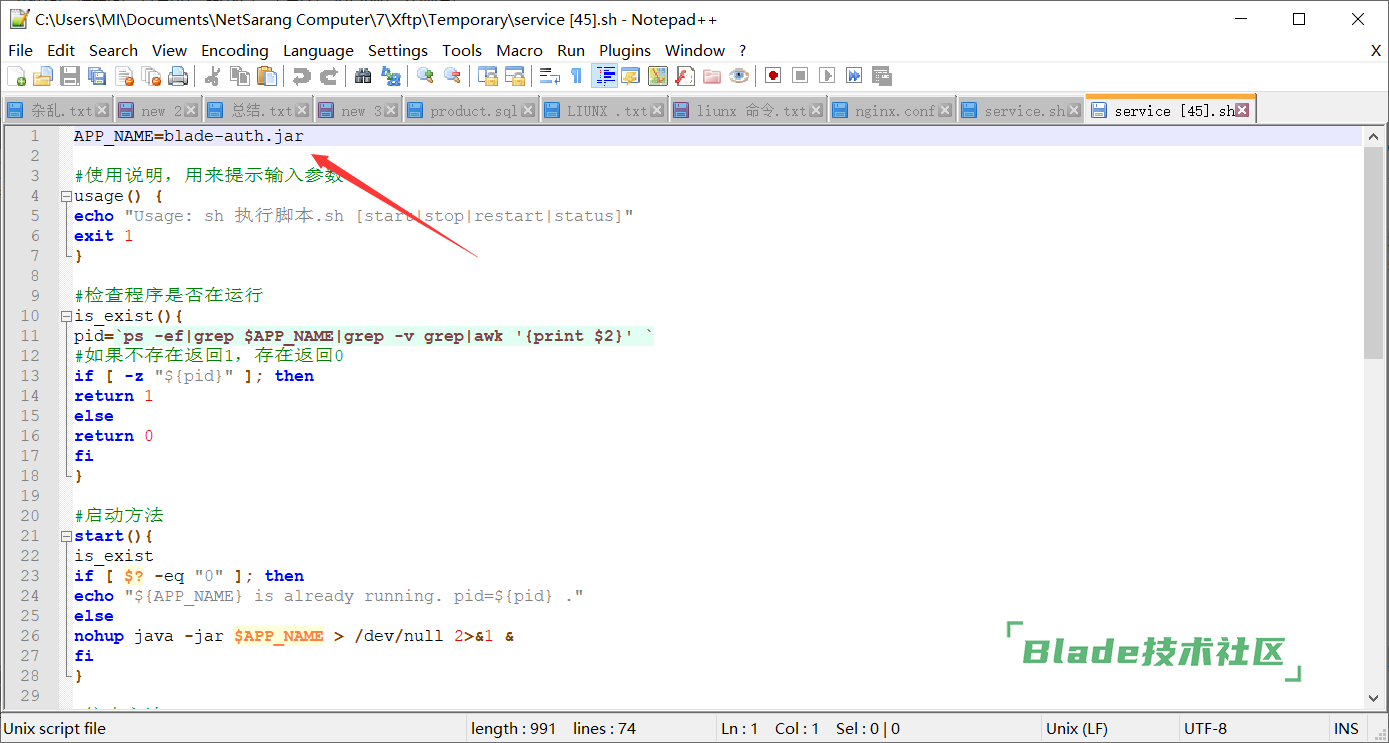Collapse the start() fold marker
Image resolution: width=1389 pixels, height=743 pixels.
click(x=66, y=536)
